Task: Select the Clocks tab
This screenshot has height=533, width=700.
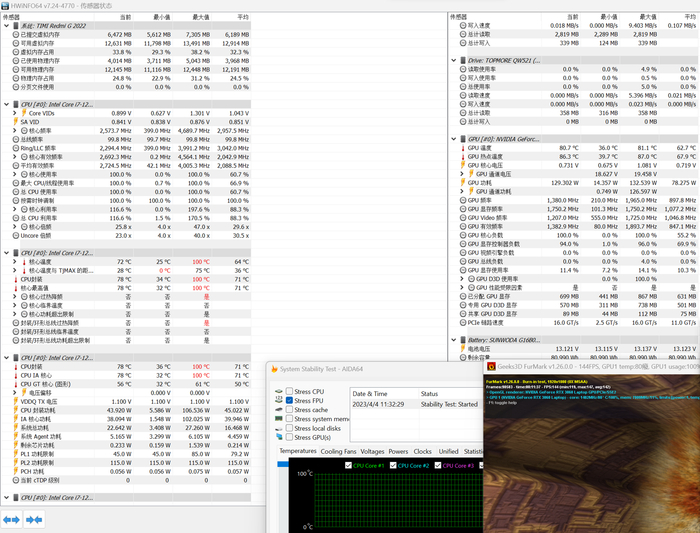Action: (423, 451)
